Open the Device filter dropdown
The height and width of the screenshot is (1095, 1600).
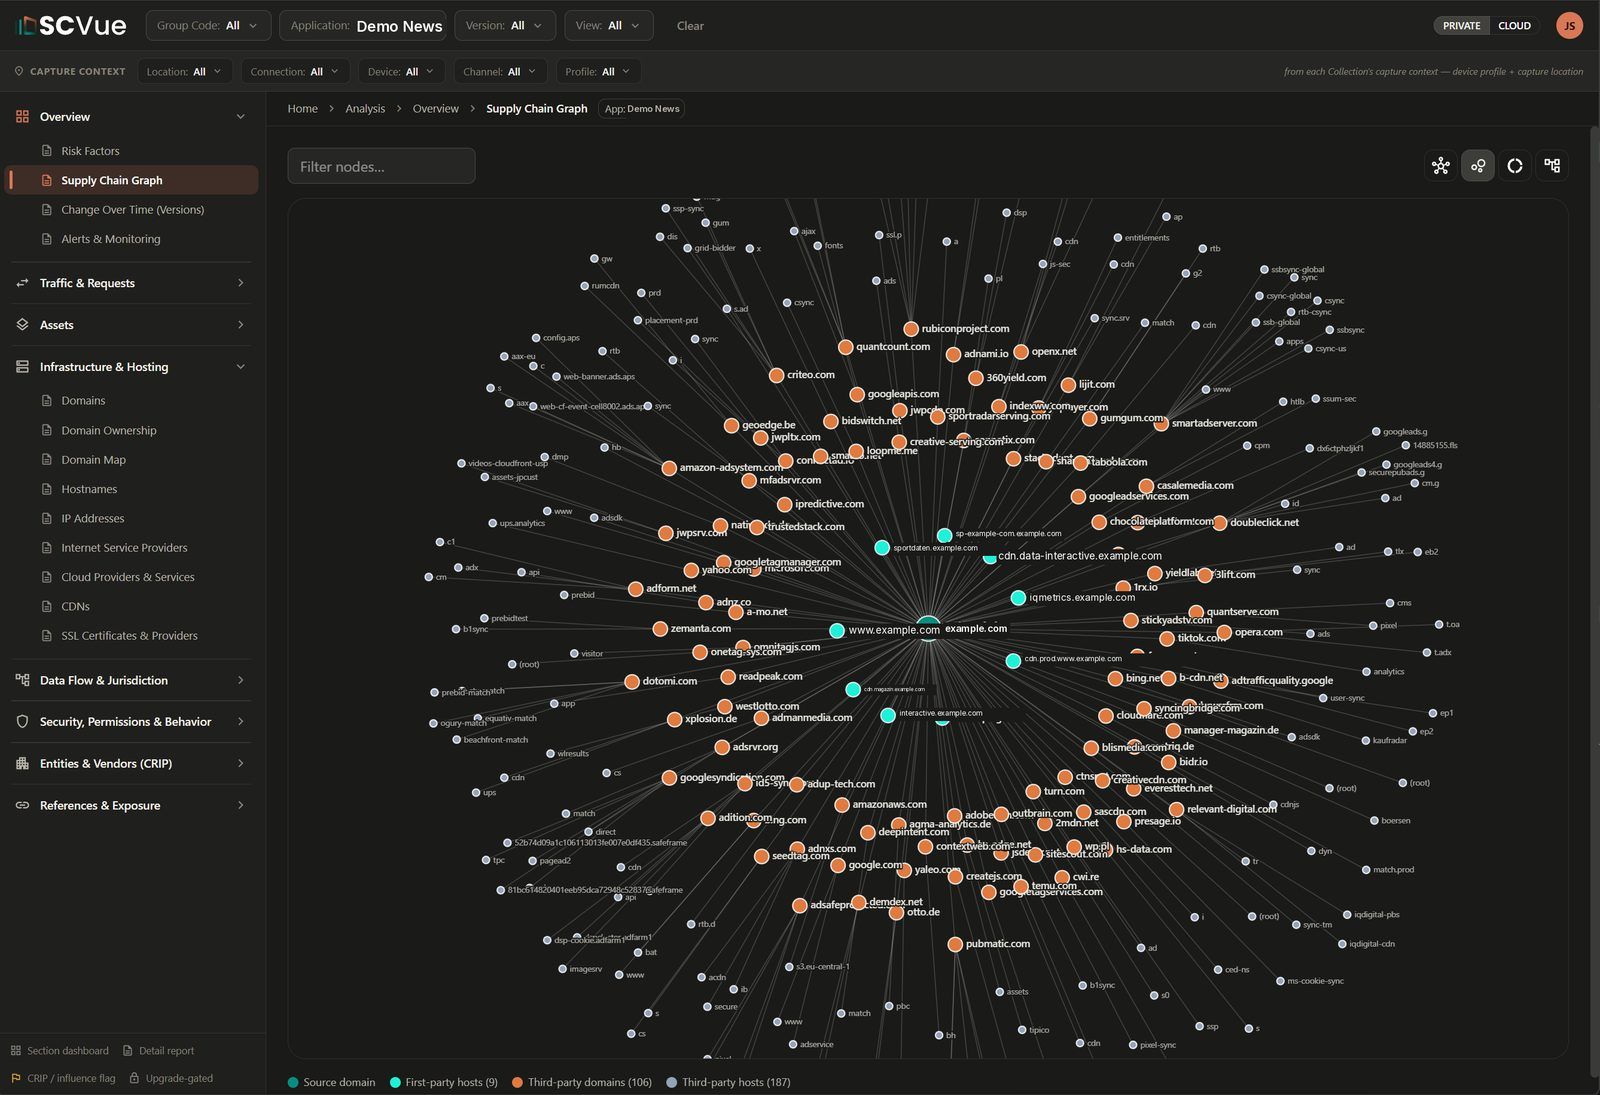(x=401, y=72)
